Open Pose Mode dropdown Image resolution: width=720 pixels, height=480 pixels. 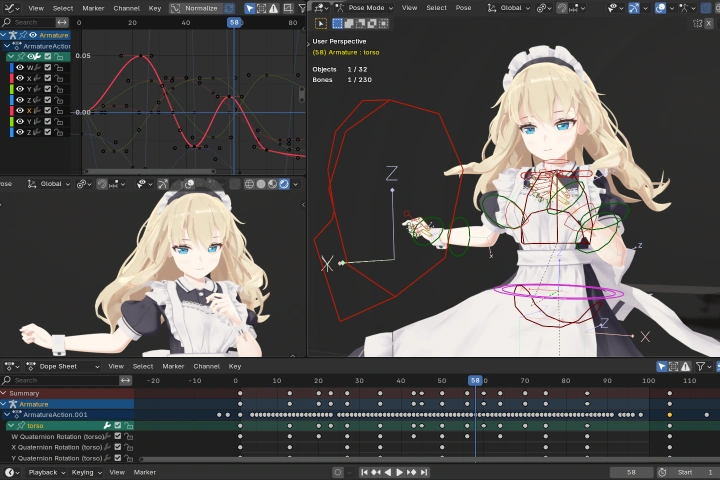pyautogui.click(x=364, y=8)
